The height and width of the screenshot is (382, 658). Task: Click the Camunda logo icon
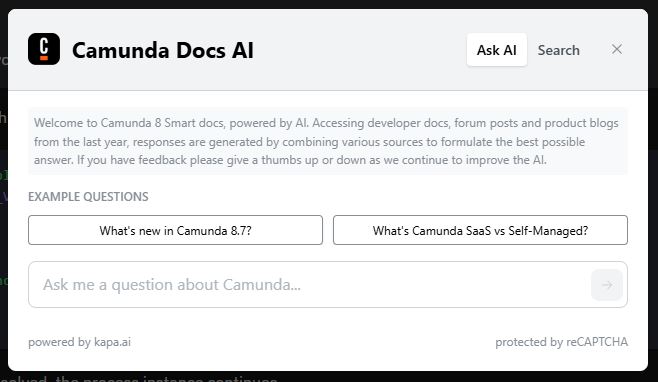pos(44,49)
